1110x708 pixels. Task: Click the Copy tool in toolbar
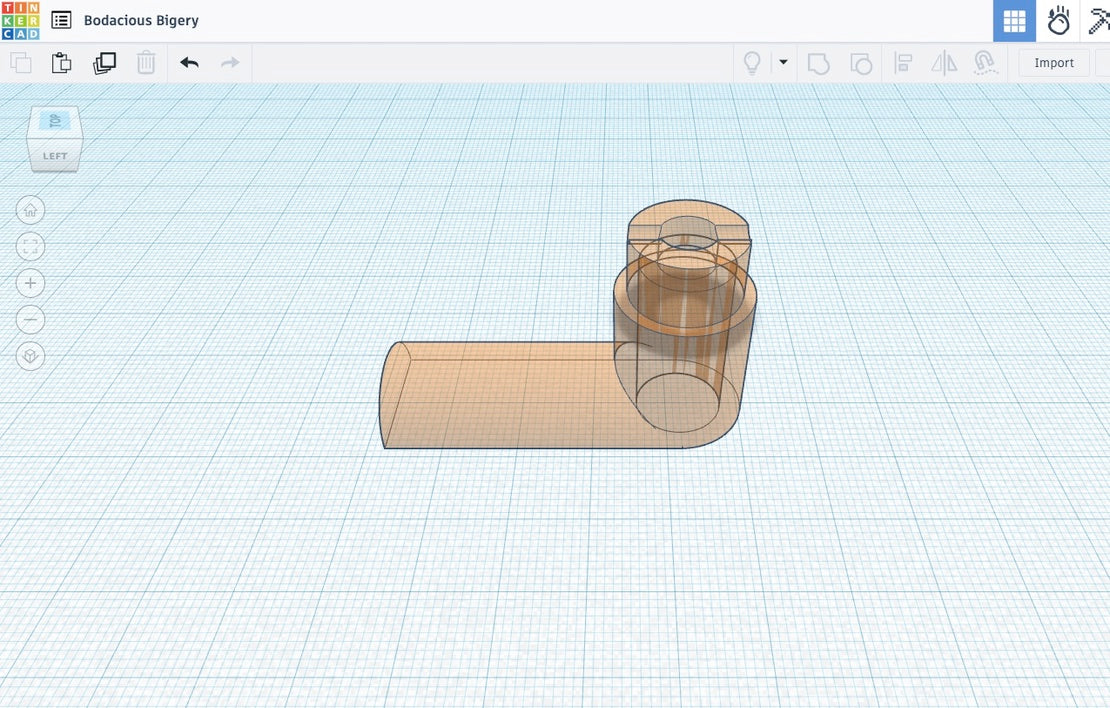[x=21, y=63]
